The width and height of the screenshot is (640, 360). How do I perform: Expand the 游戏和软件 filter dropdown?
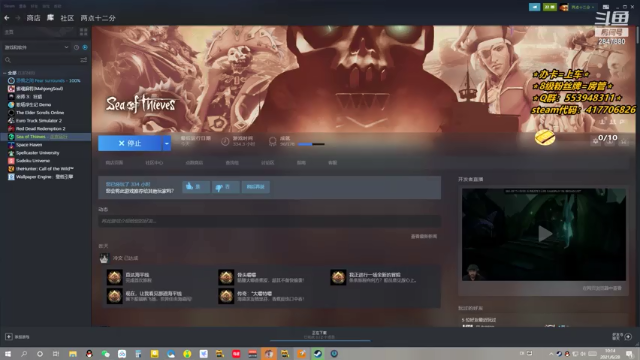pos(37,47)
